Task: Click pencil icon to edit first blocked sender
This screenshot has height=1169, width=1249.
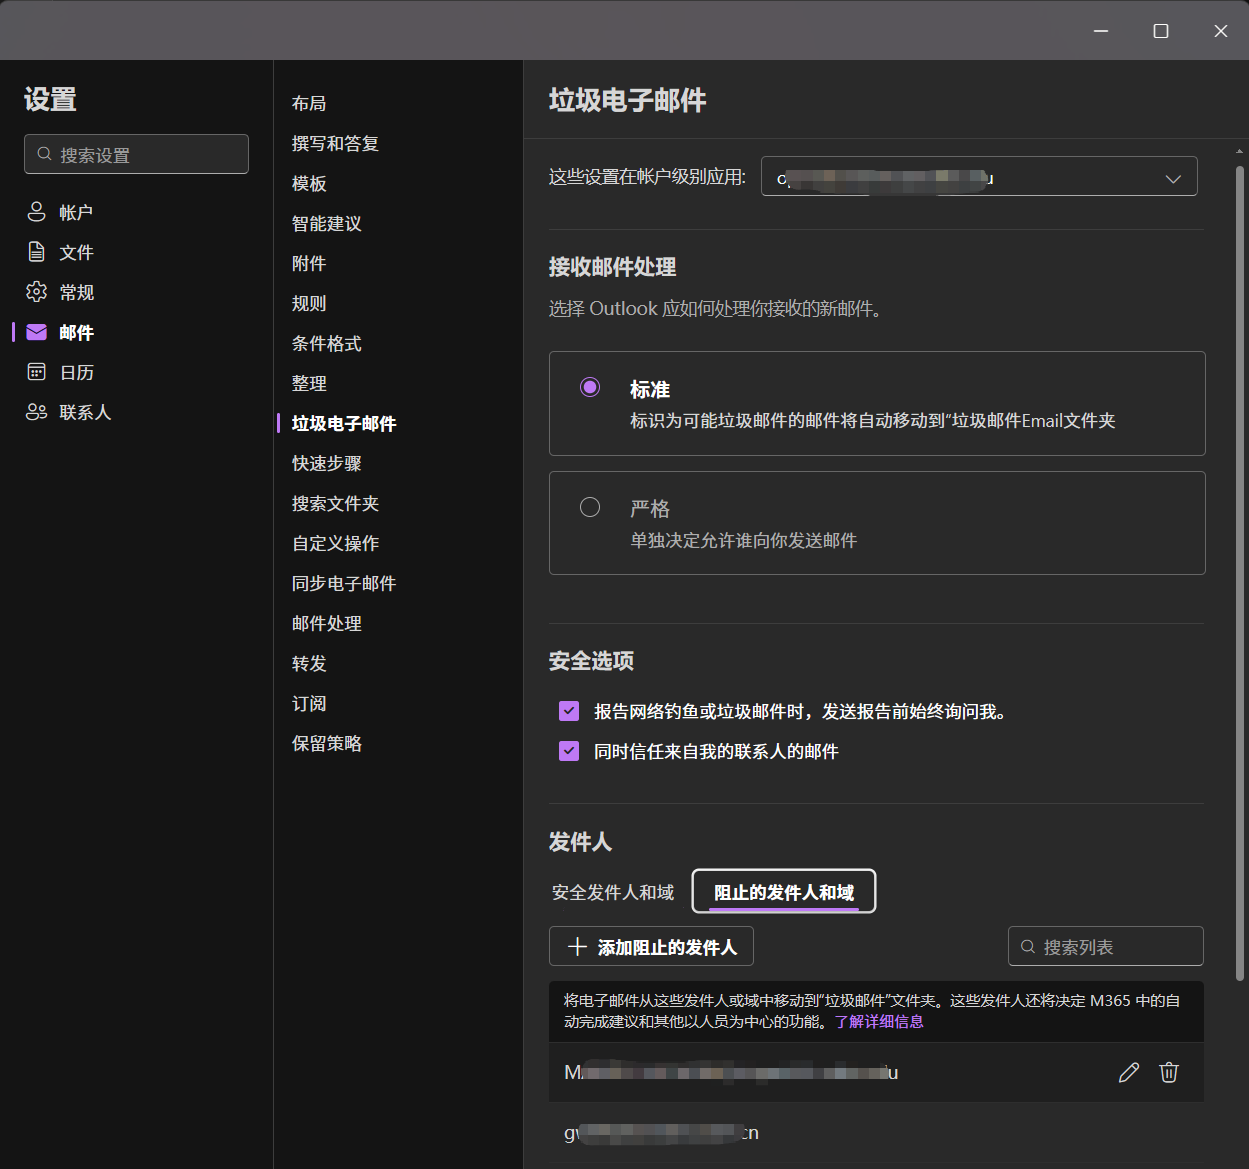Action: point(1128,1073)
